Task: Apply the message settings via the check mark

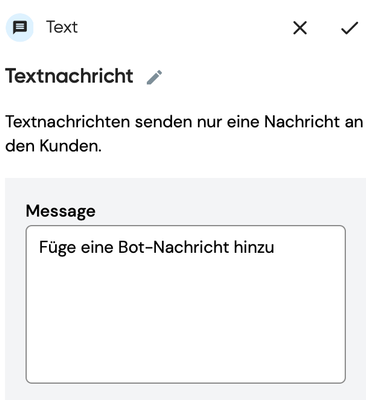Action: pyautogui.click(x=349, y=28)
